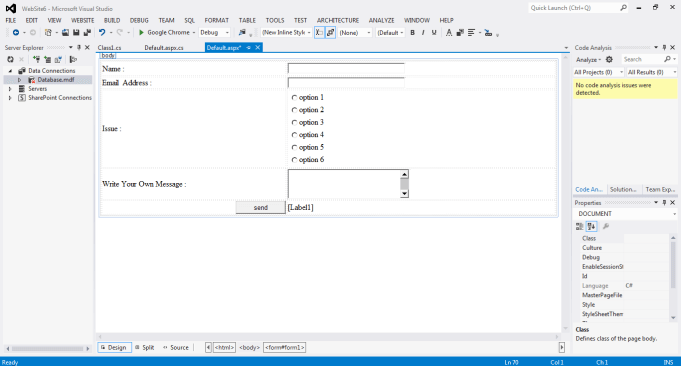Select the <form#form1> breadcrumb tag
This screenshot has height=366, width=681.
(284, 347)
